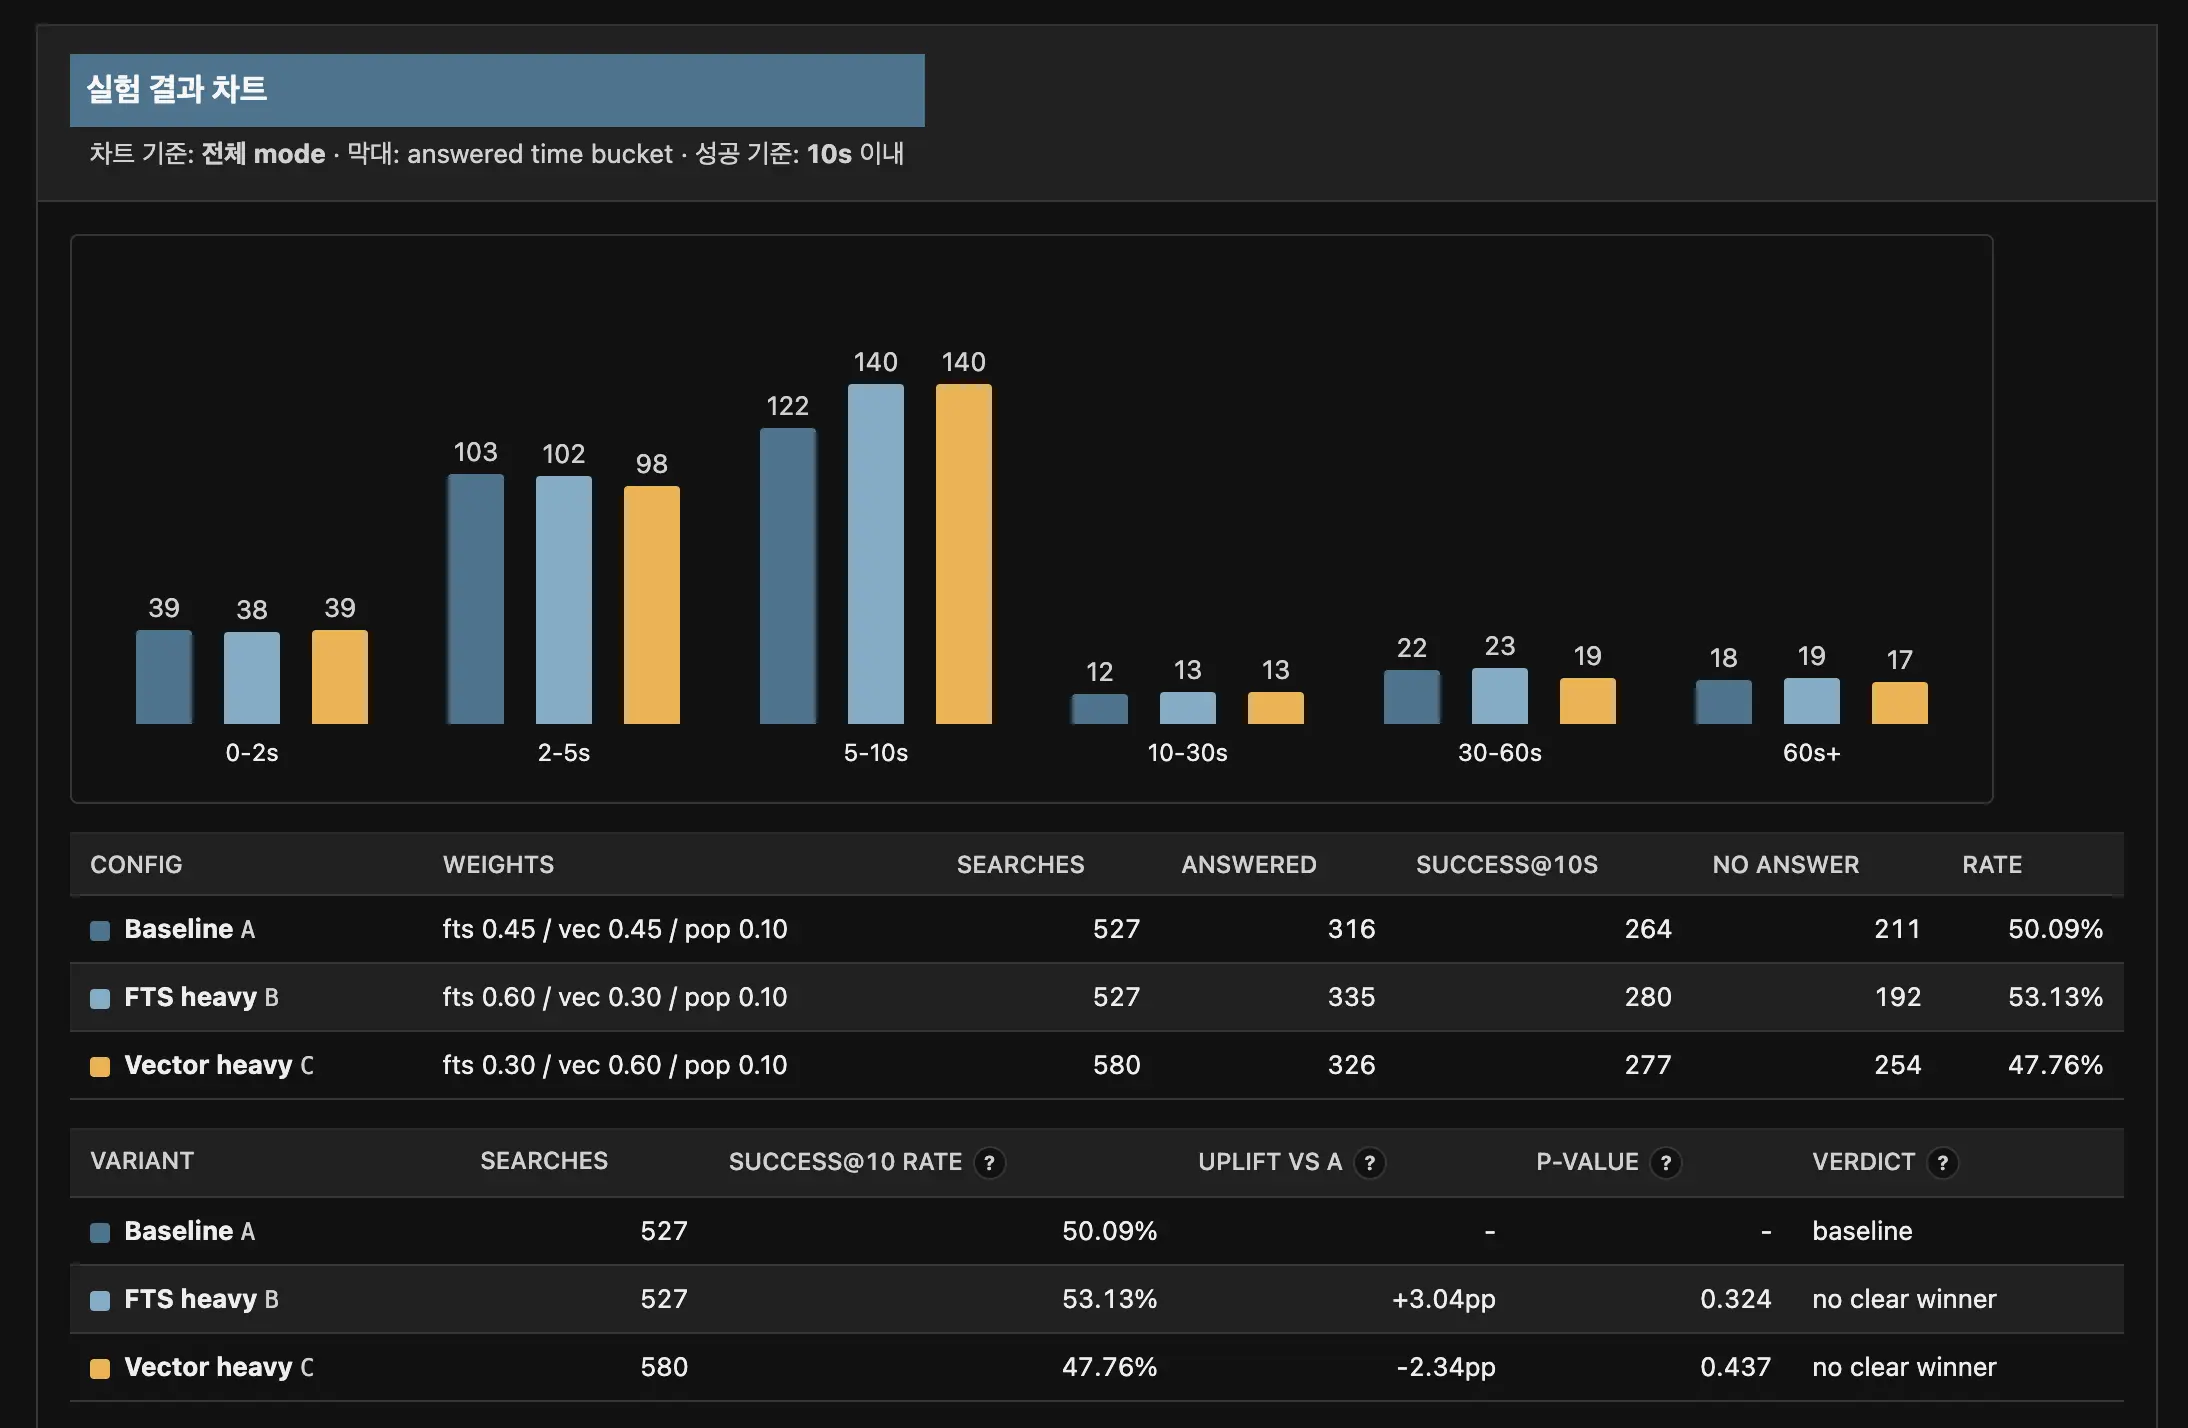Select the light blue bar labeled 38

click(252, 678)
